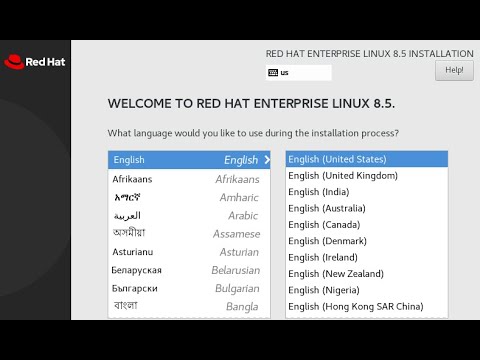The height and width of the screenshot is (360, 480).
Task: Click the Red Hat logo
Action: [35, 62]
